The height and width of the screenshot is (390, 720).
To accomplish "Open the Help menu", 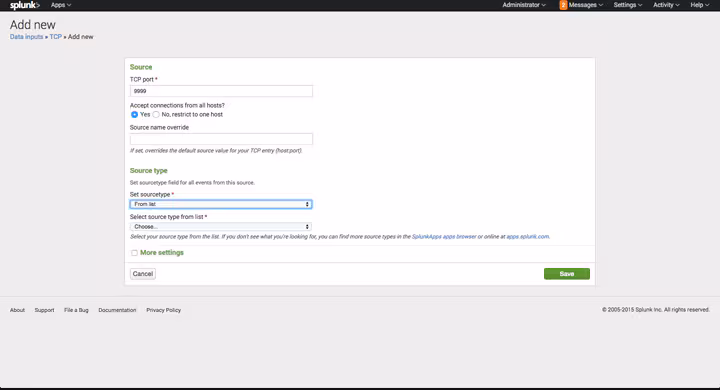I will coord(699,5).
